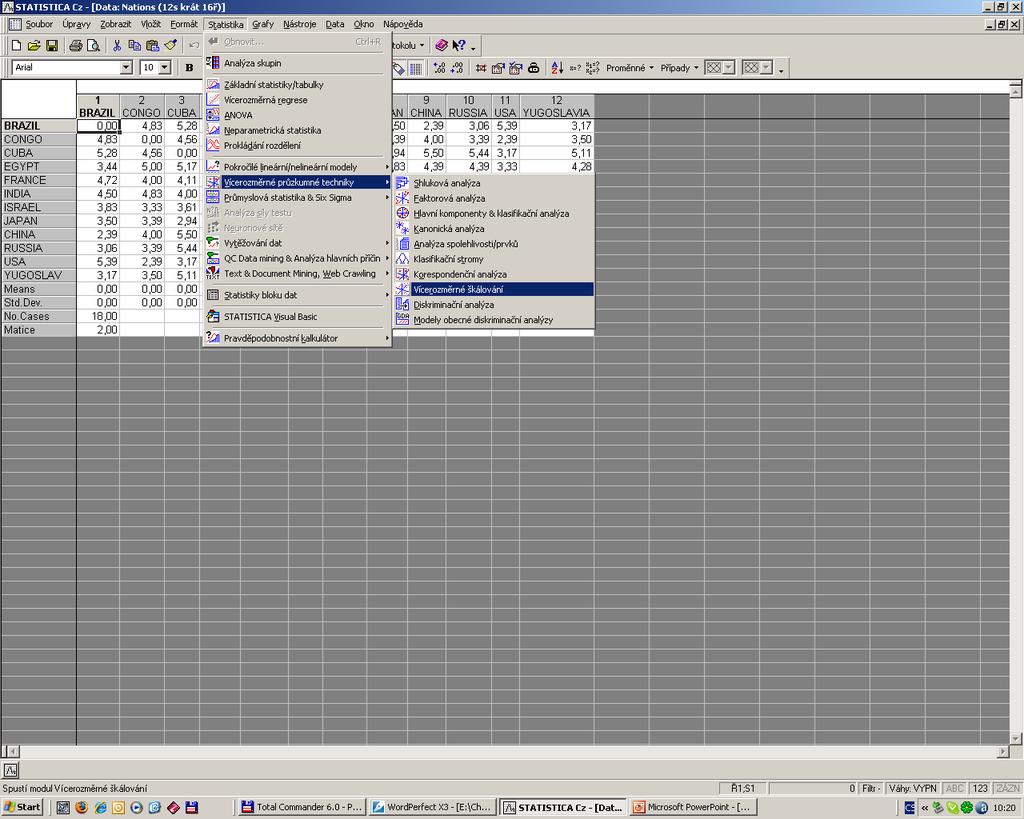Choose Neparametrická statistika menu entry
The image size is (1024, 819).
tap(298, 130)
